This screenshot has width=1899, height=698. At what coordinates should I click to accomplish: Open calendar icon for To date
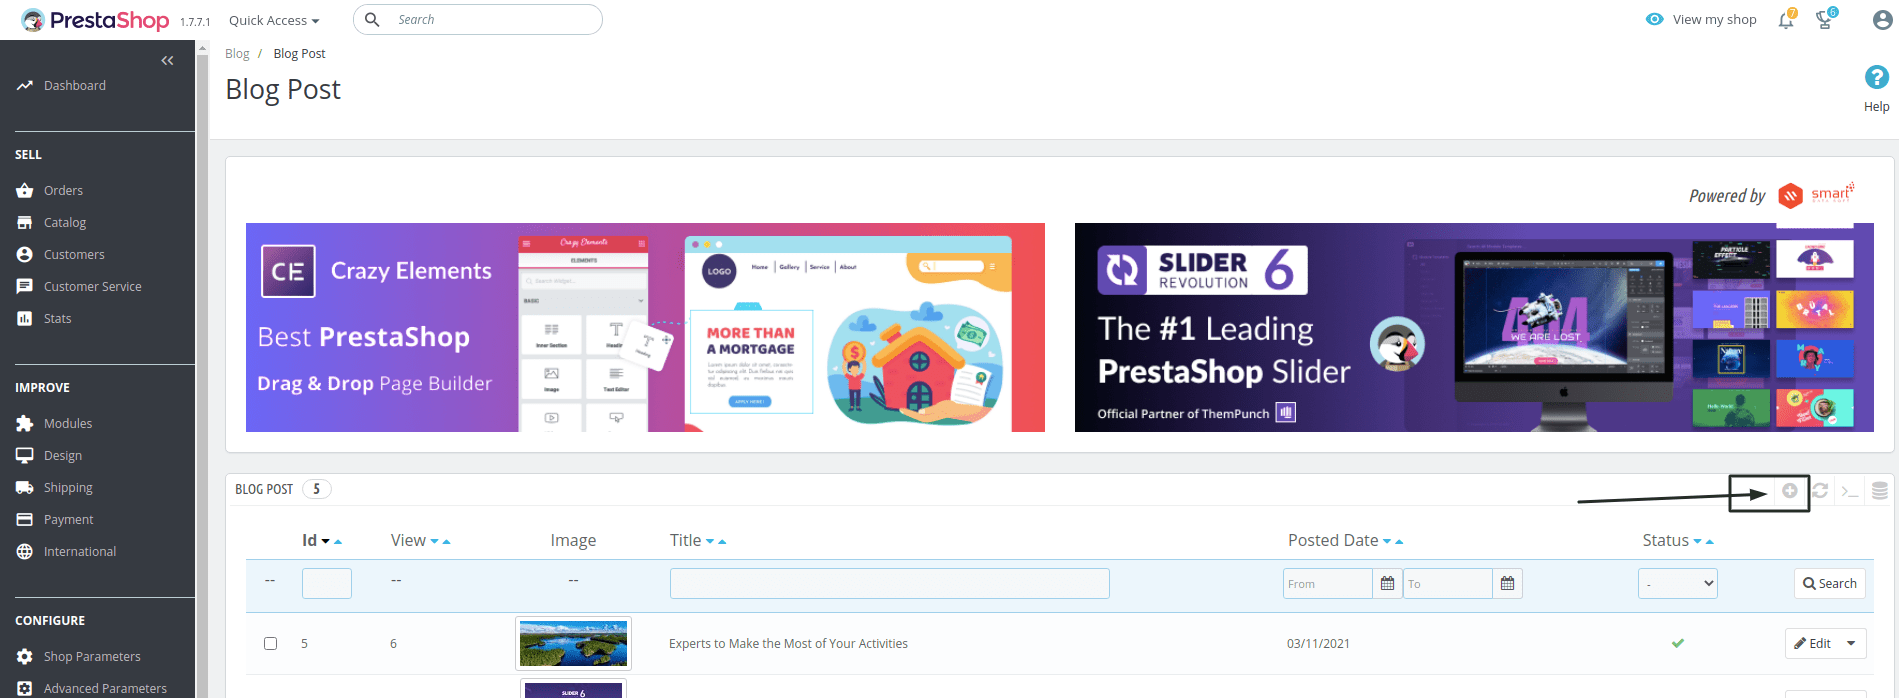(x=1507, y=583)
